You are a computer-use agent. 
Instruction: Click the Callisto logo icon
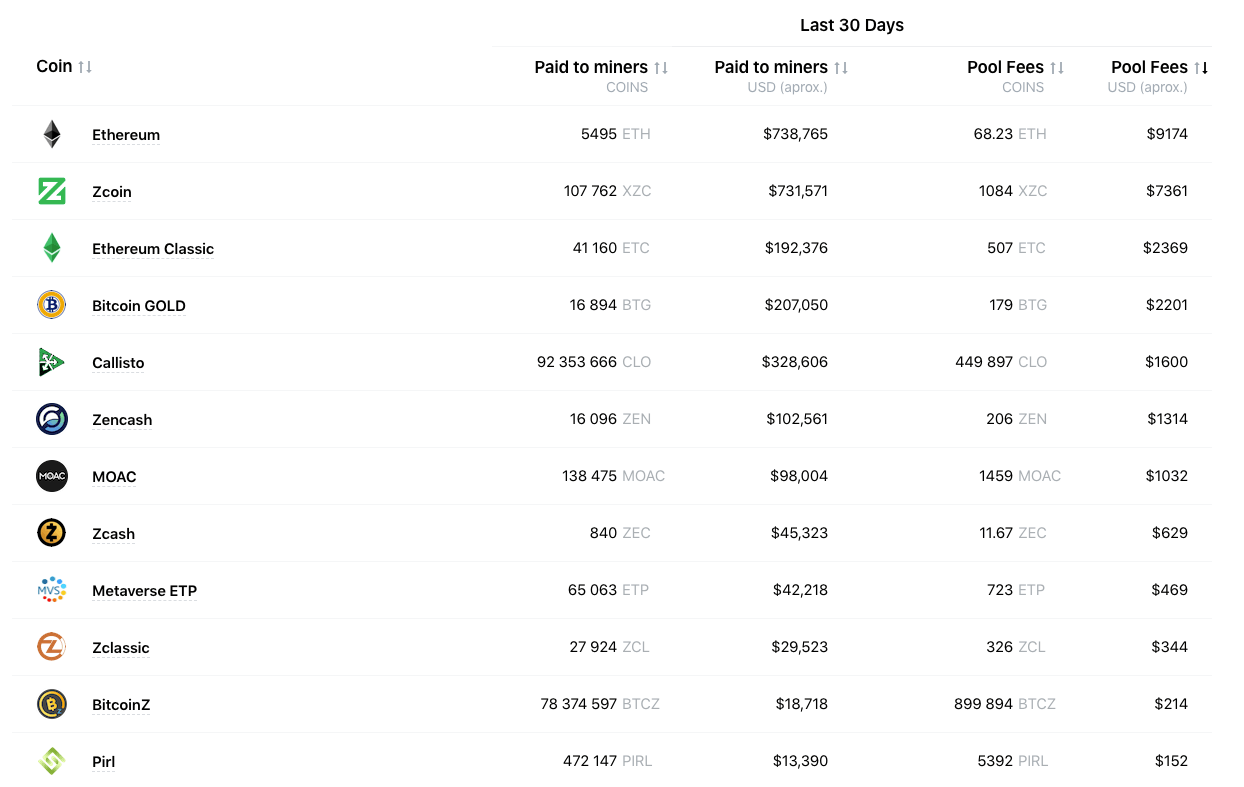pyautogui.click(x=52, y=362)
